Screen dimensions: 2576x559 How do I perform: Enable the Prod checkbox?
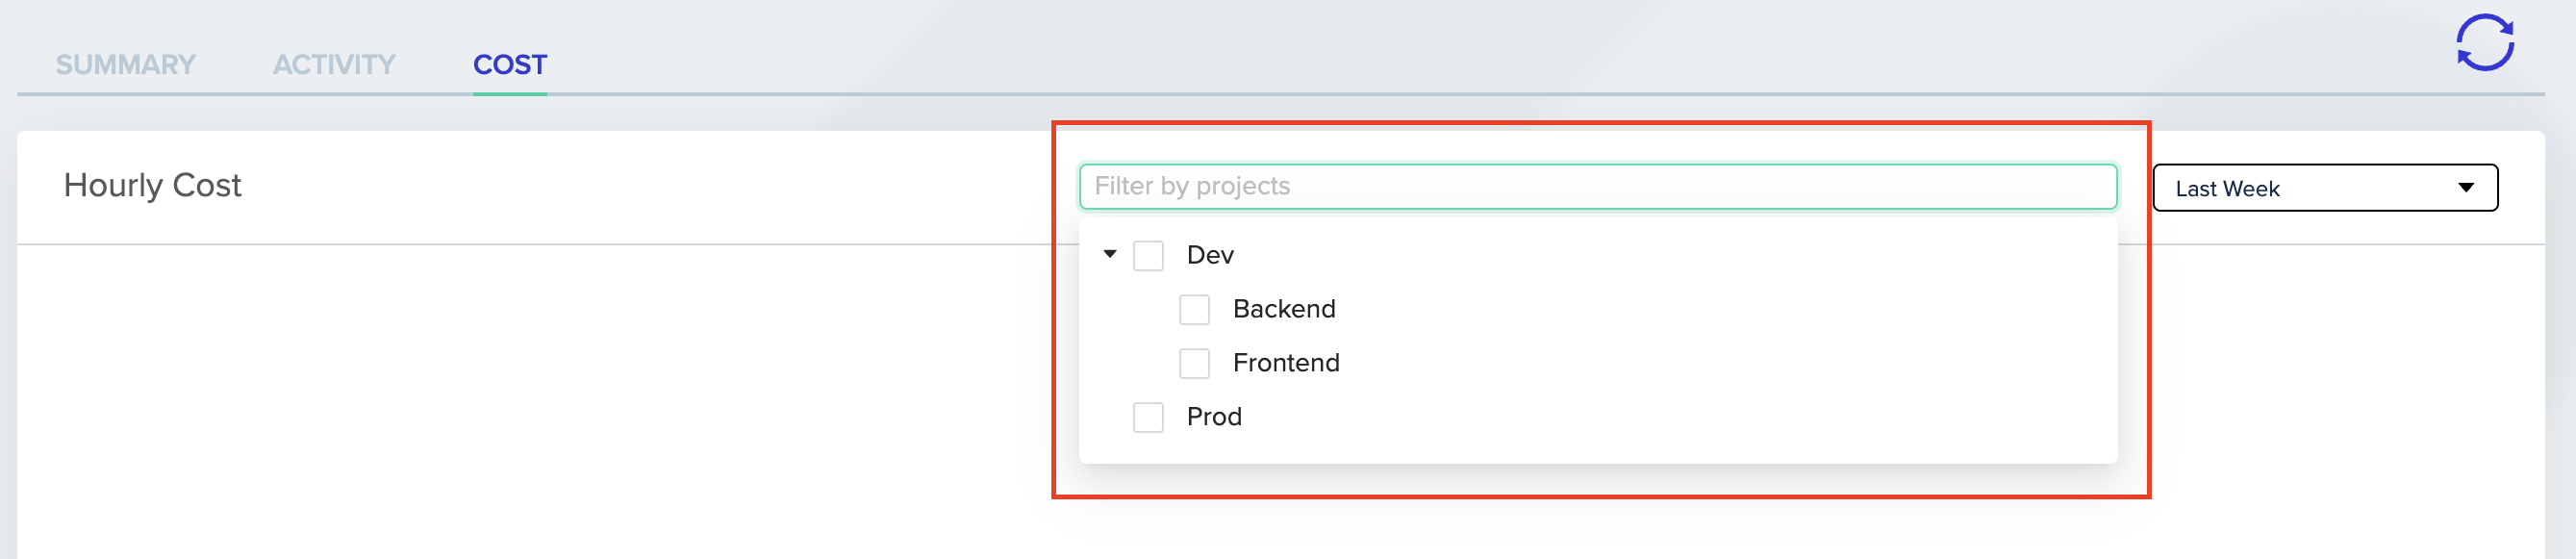[x=1148, y=416]
